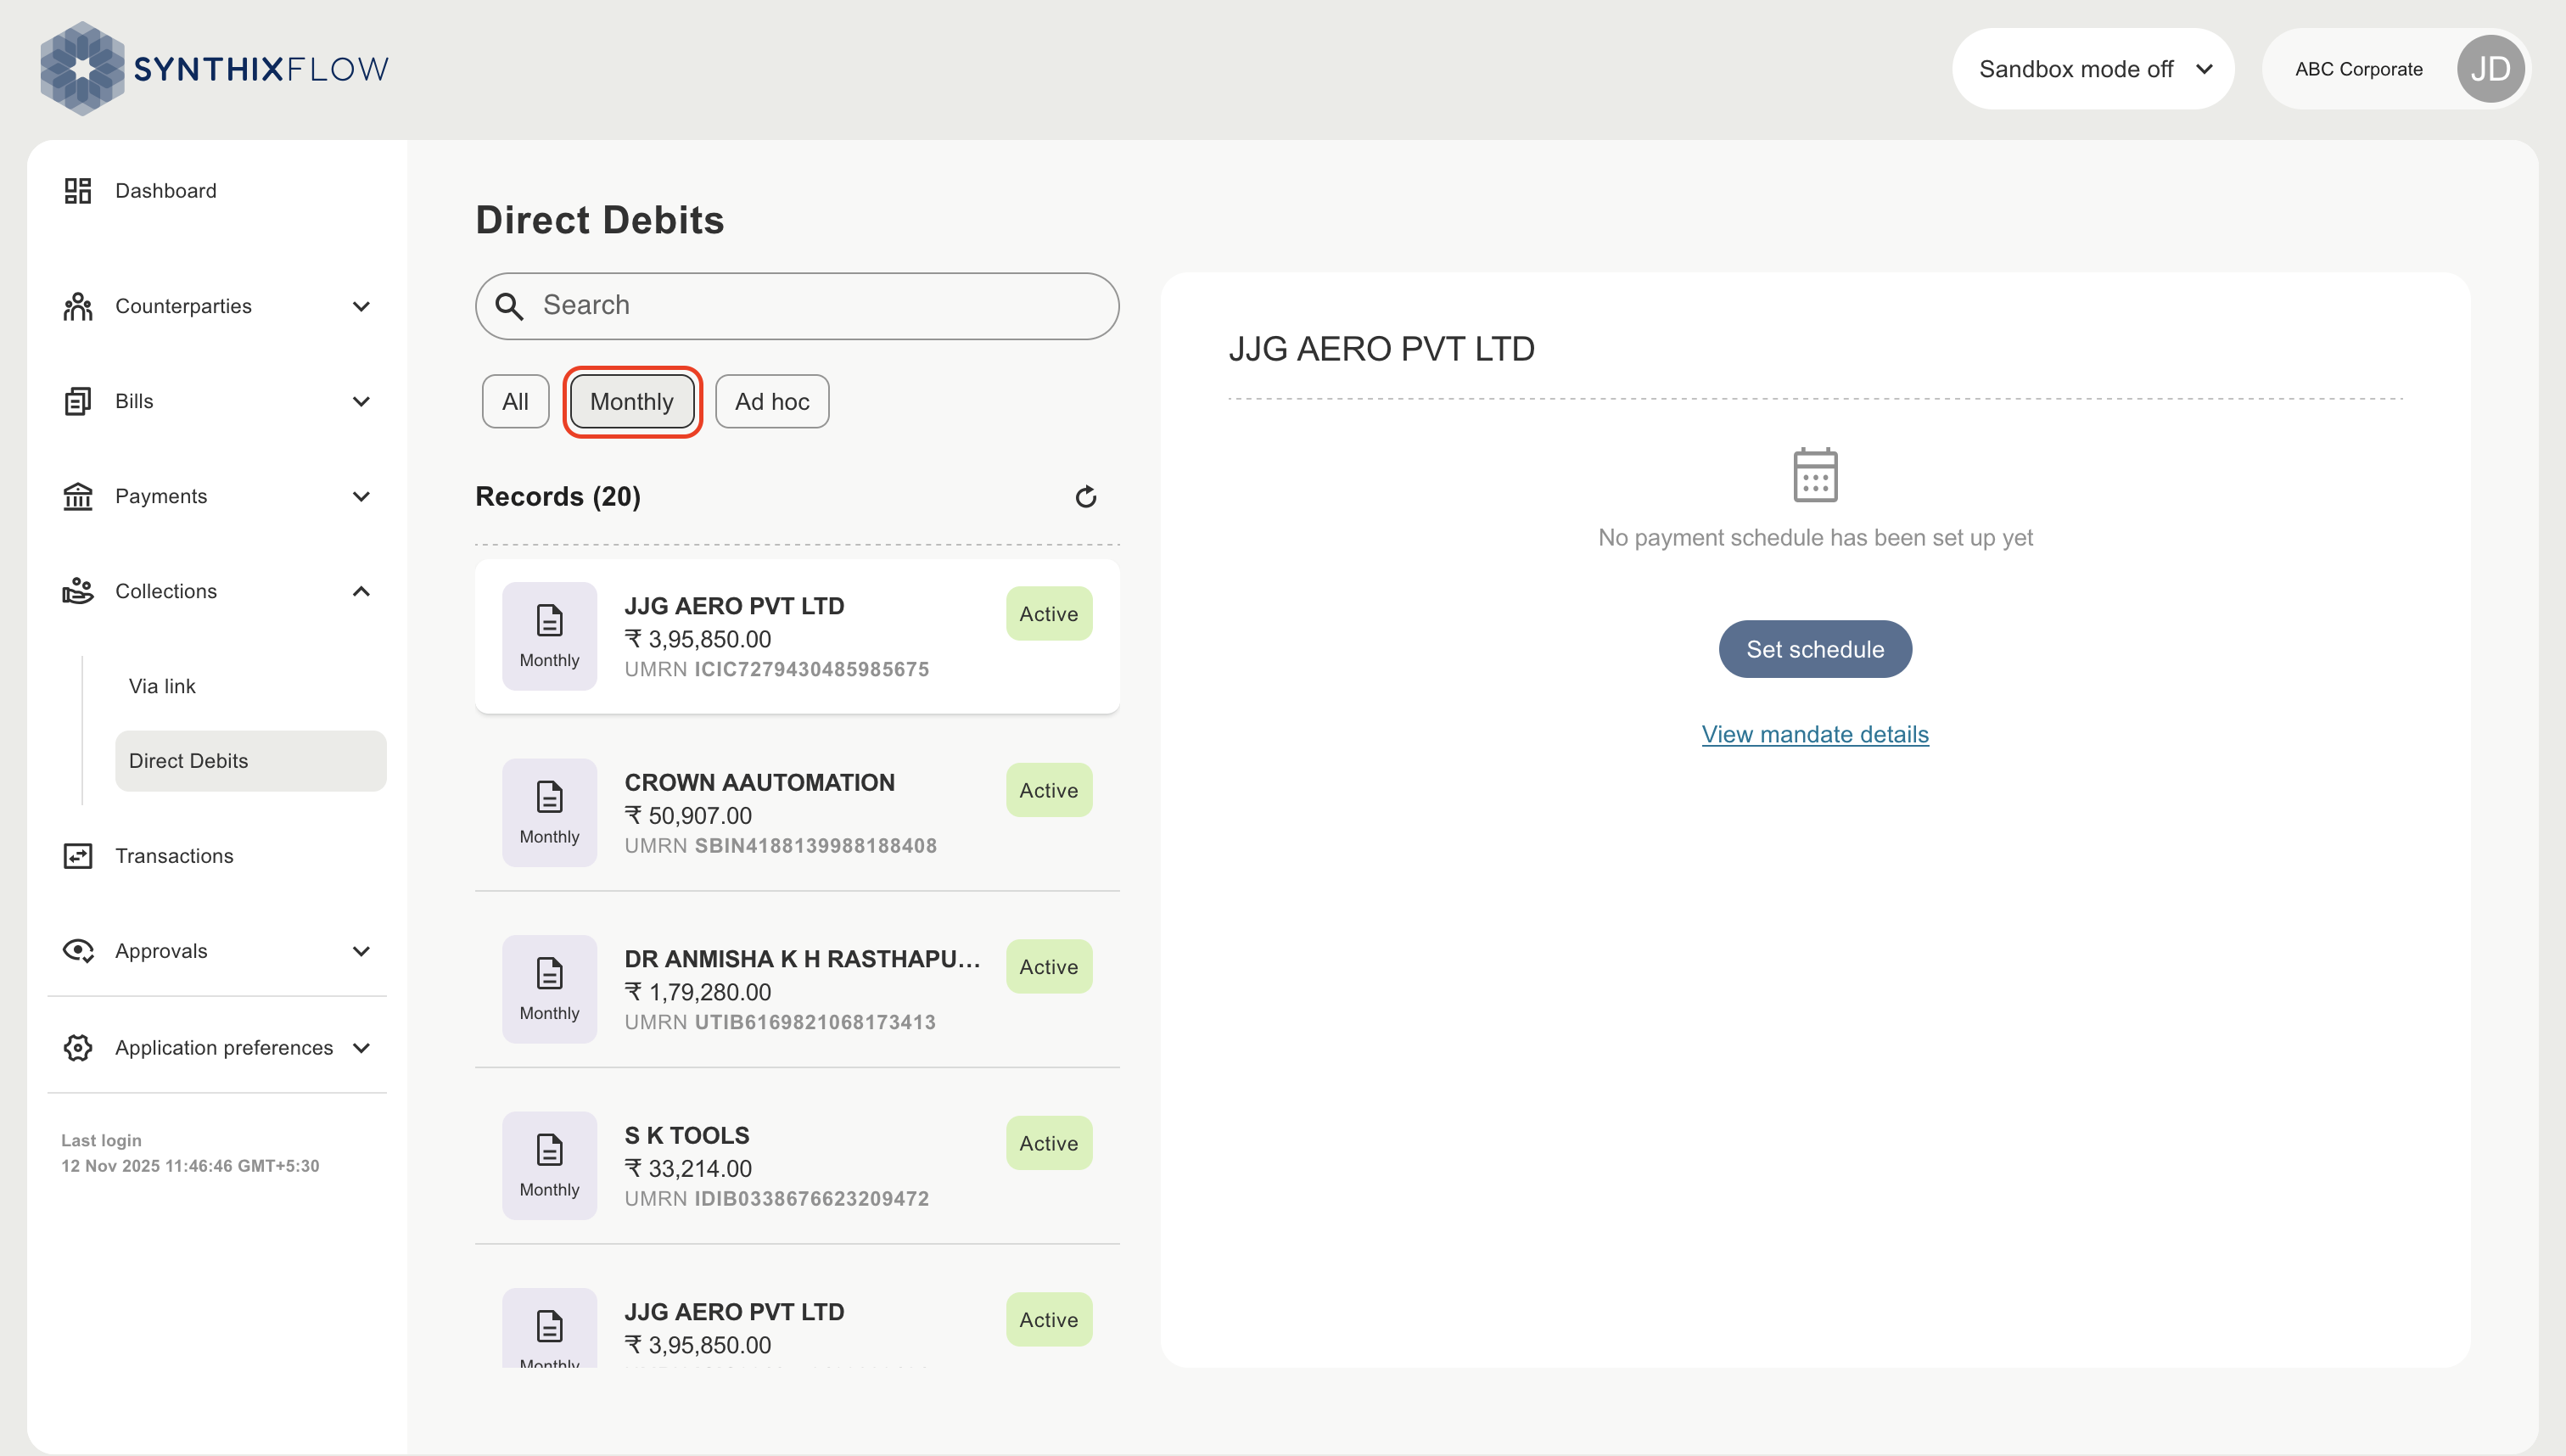This screenshot has height=1456, width=2566.
Task: Click the Counterparties people icon
Action: (78, 306)
